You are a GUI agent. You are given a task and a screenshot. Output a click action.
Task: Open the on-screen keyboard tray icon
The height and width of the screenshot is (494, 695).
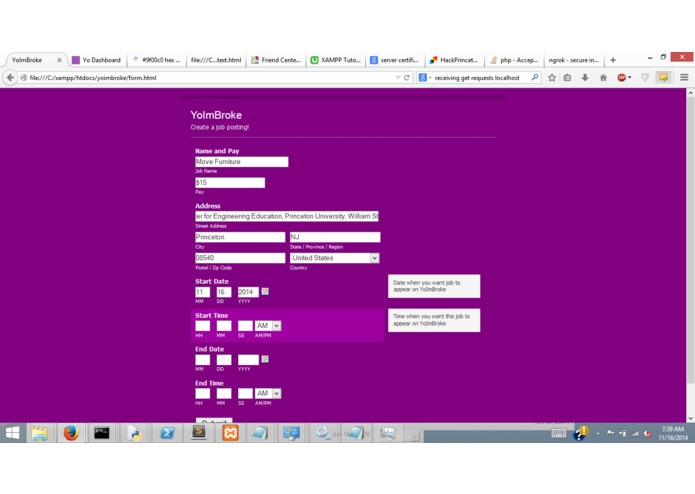558,433
